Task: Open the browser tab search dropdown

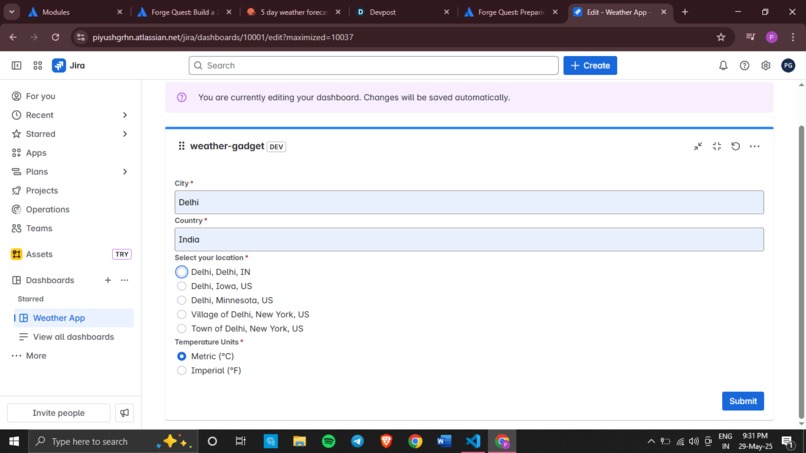Action: coord(11,12)
